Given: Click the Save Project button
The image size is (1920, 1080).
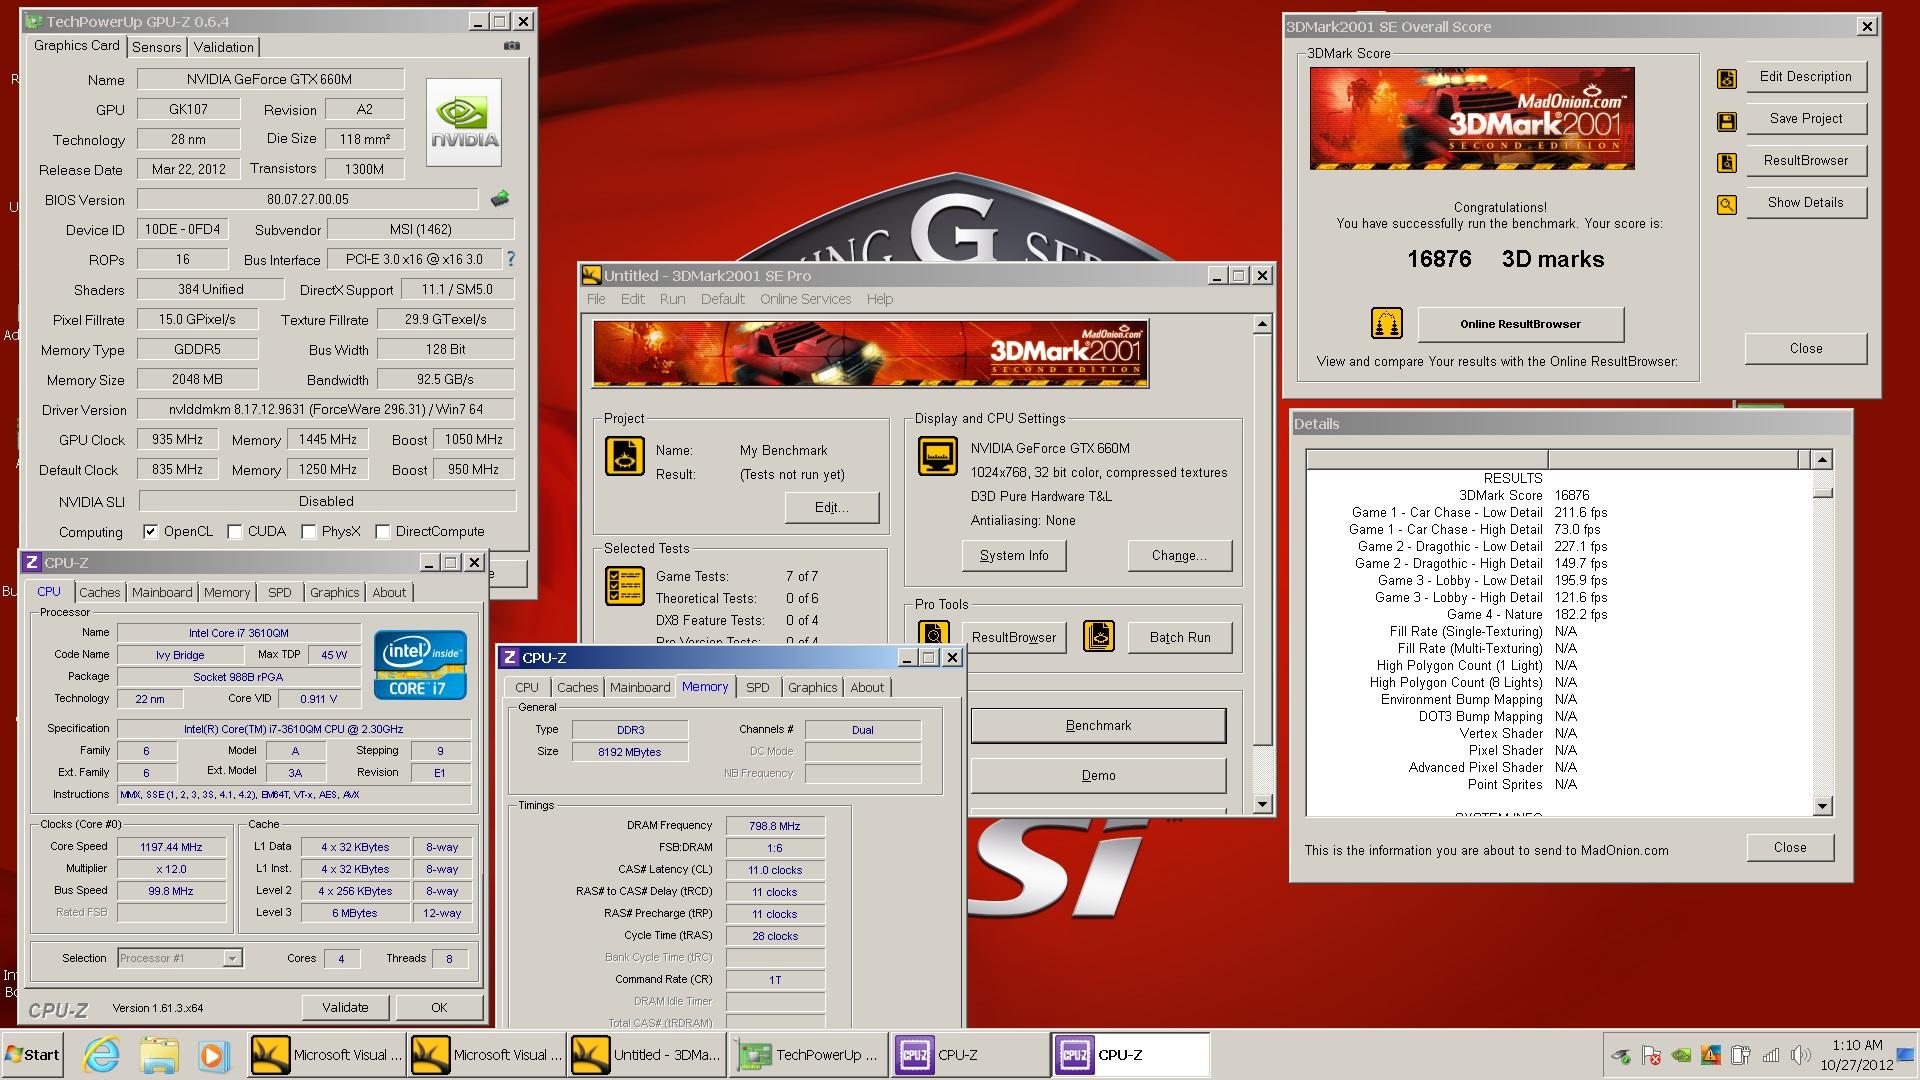Looking at the screenshot, I should pyautogui.click(x=1806, y=118).
